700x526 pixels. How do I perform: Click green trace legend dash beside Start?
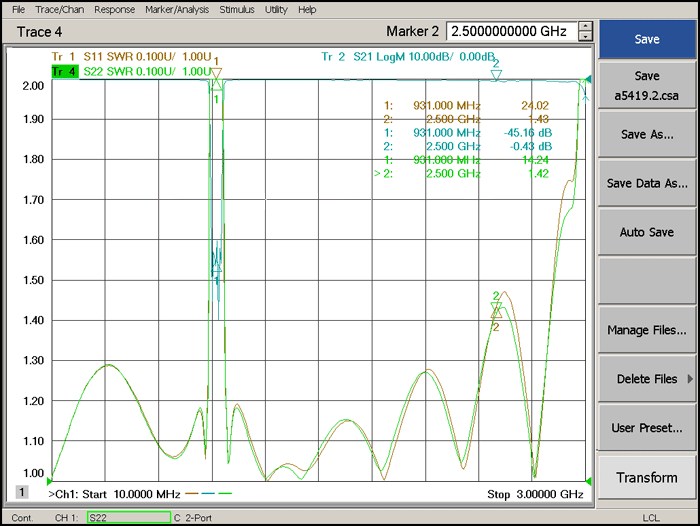point(225,494)
